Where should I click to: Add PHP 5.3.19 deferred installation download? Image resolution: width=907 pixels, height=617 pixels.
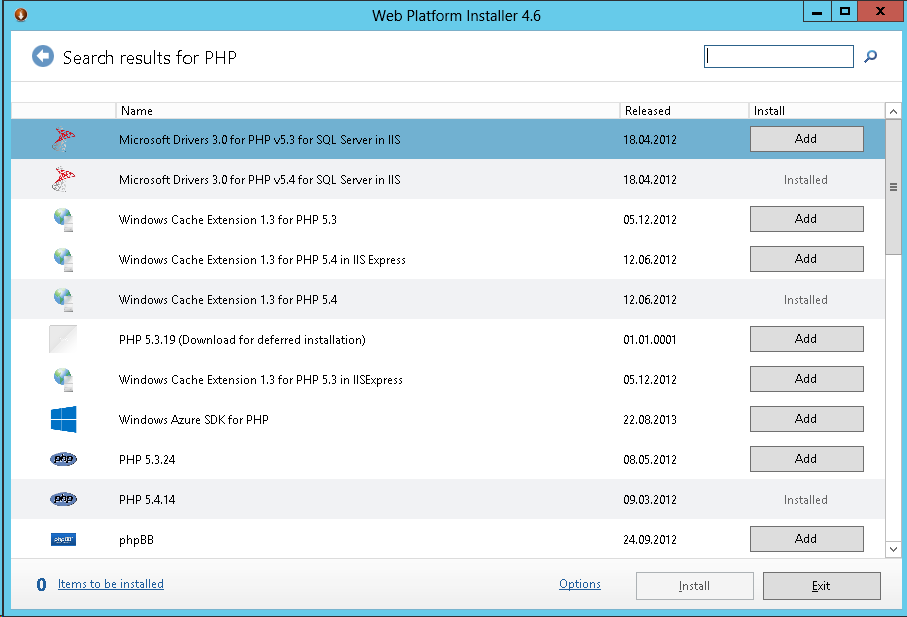click(806, 339)
